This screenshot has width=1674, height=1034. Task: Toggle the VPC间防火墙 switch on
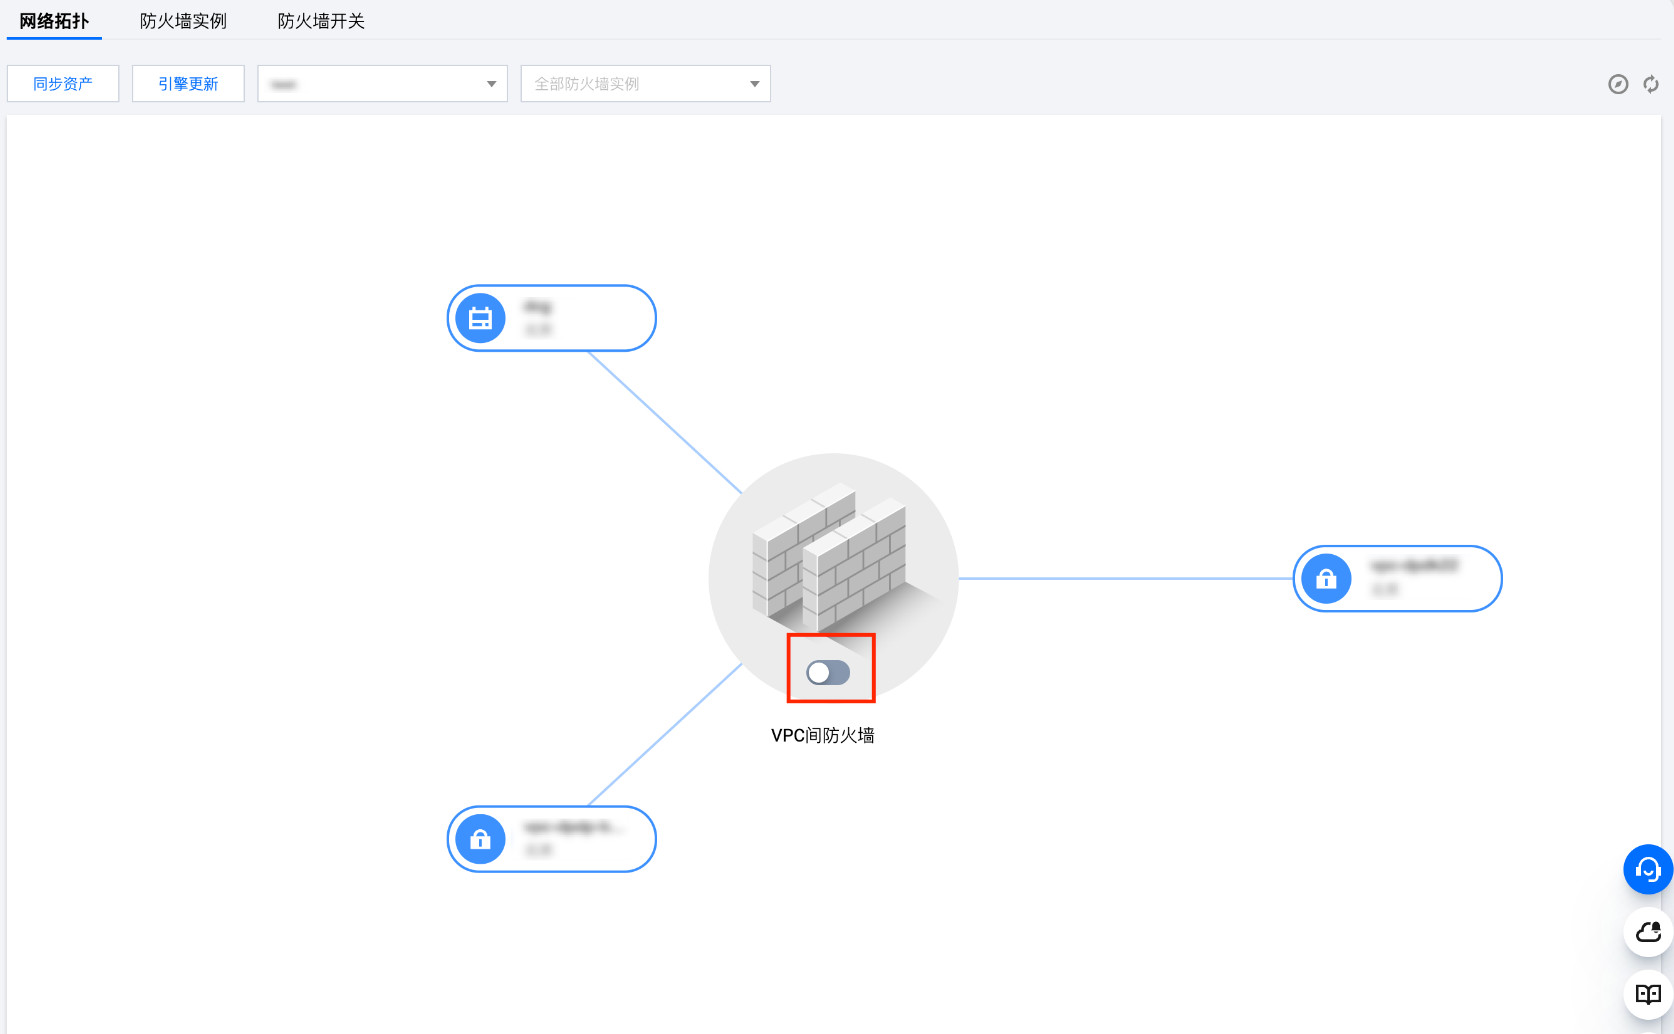[828, 672]
